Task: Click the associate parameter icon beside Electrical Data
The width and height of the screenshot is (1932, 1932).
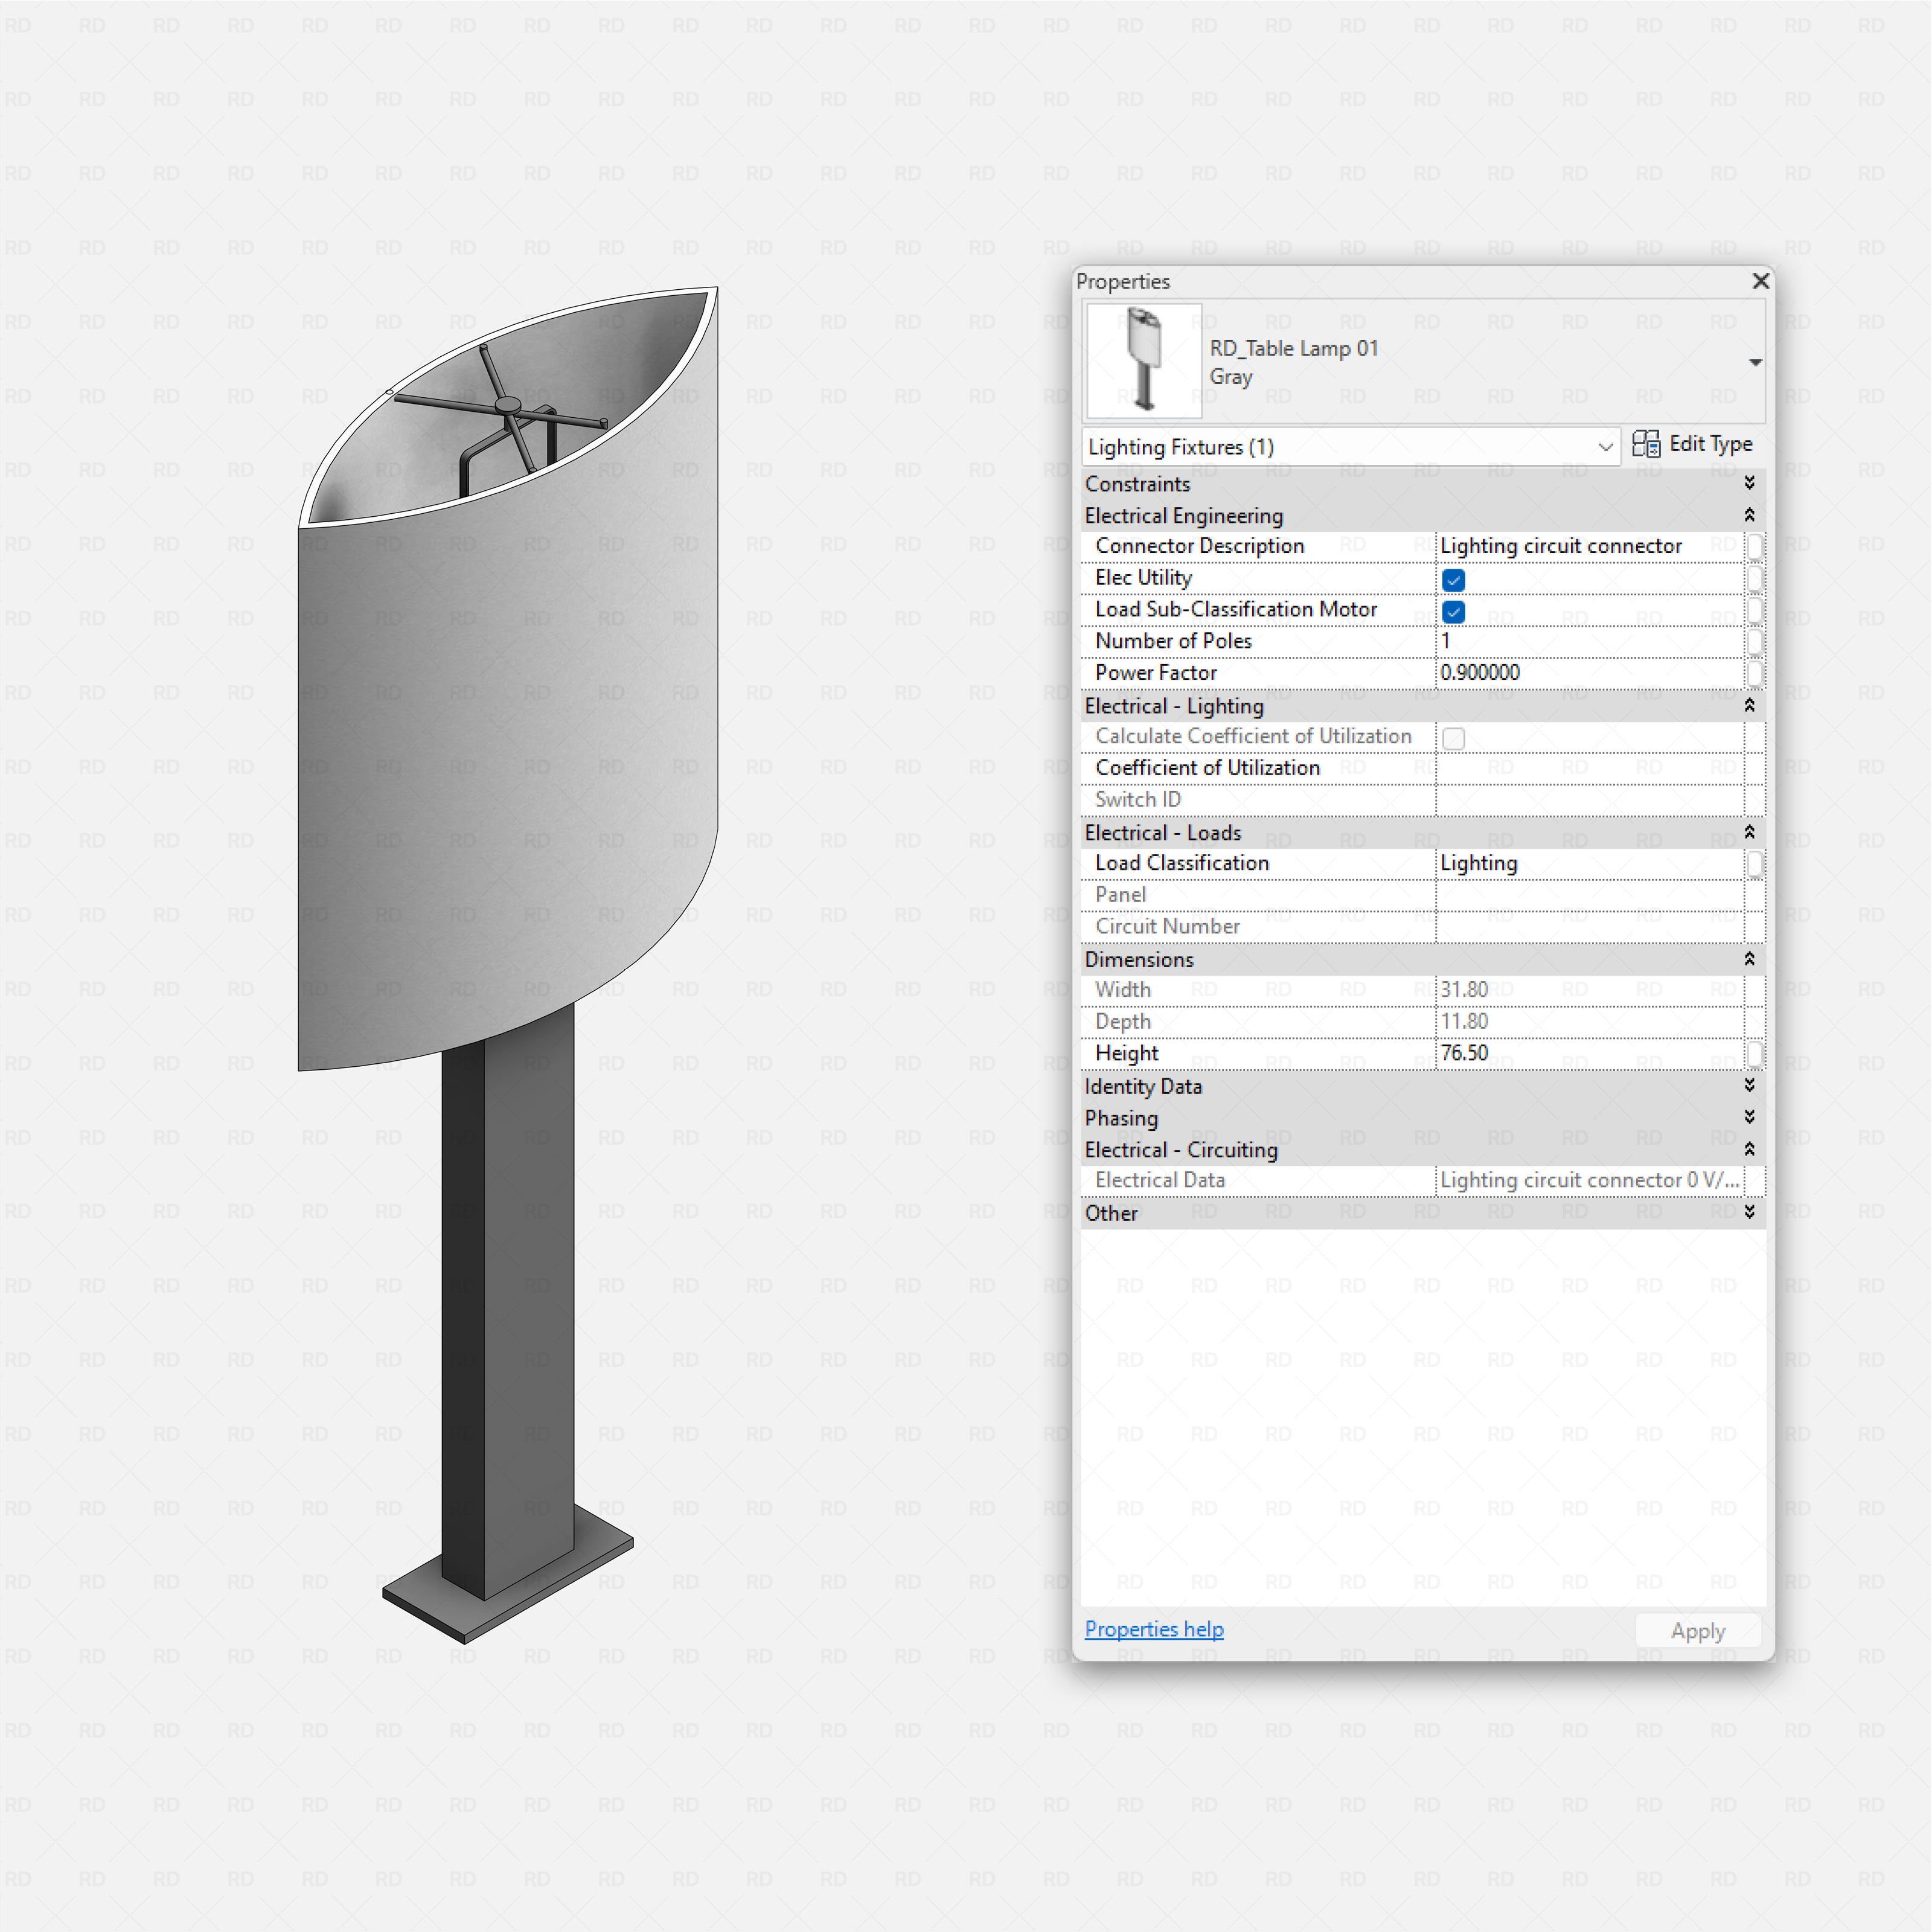Action: (x=1755, y=1180)
